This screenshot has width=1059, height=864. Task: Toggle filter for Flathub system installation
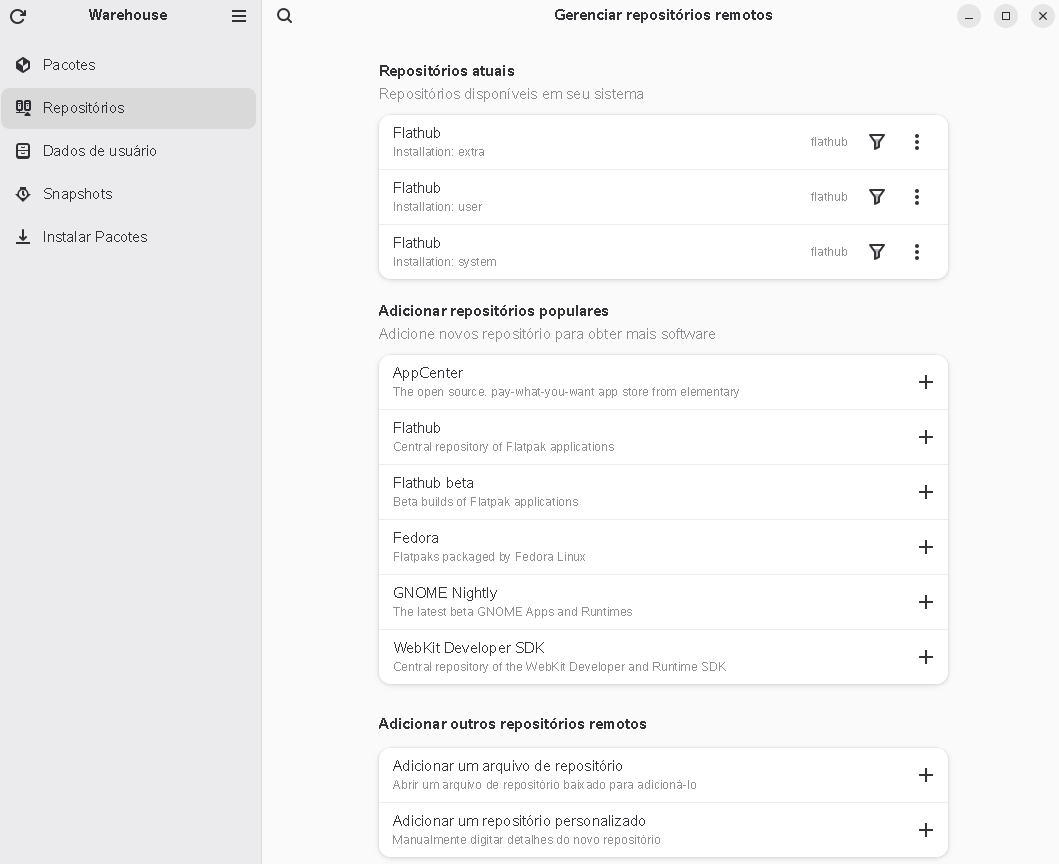pos(877,252)
